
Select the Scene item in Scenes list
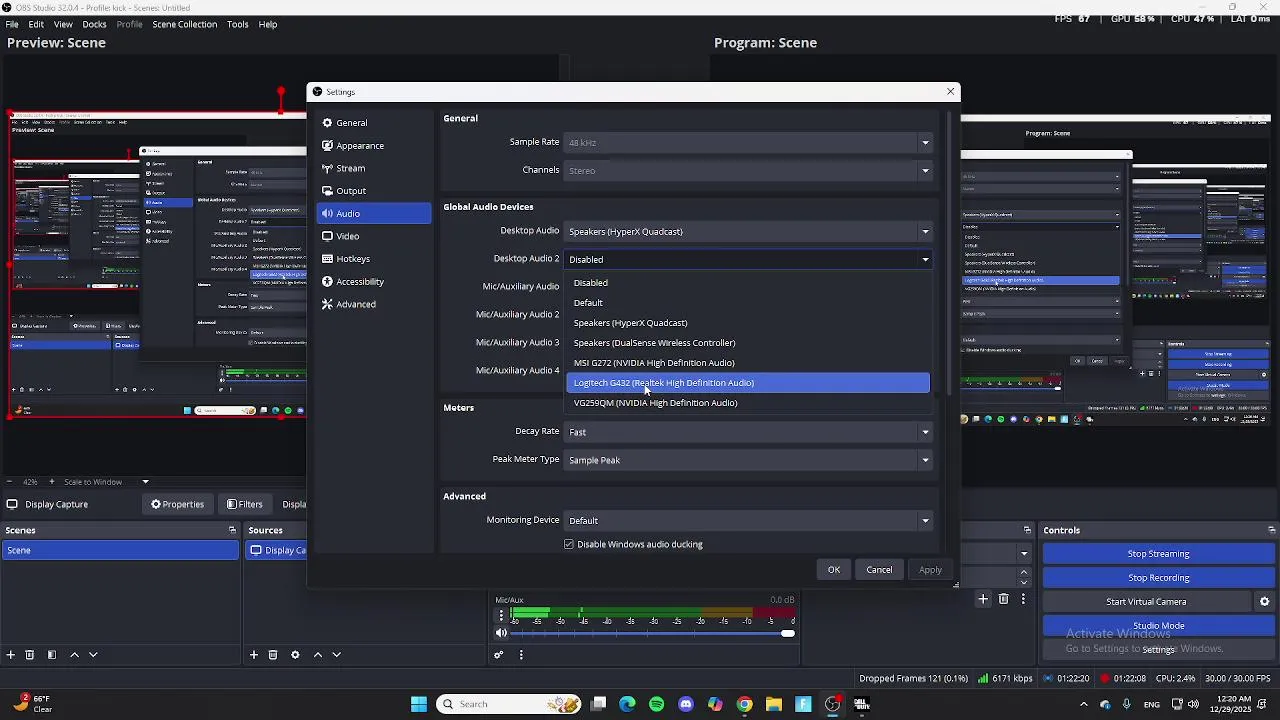tap(120, 551)
